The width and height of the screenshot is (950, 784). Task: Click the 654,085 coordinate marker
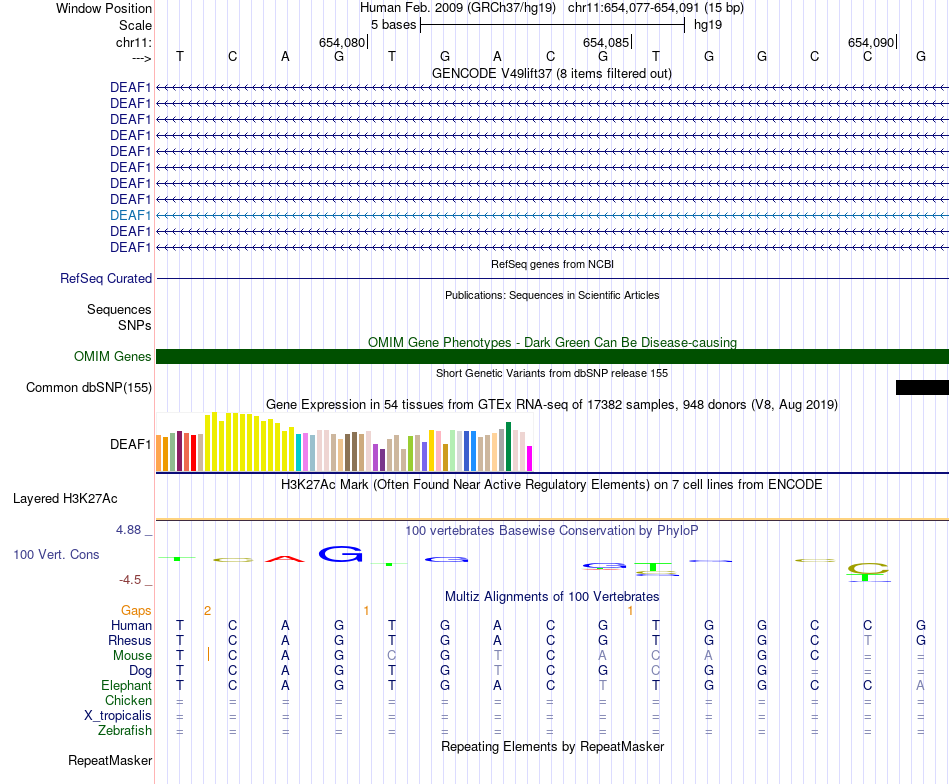point(606,42)
